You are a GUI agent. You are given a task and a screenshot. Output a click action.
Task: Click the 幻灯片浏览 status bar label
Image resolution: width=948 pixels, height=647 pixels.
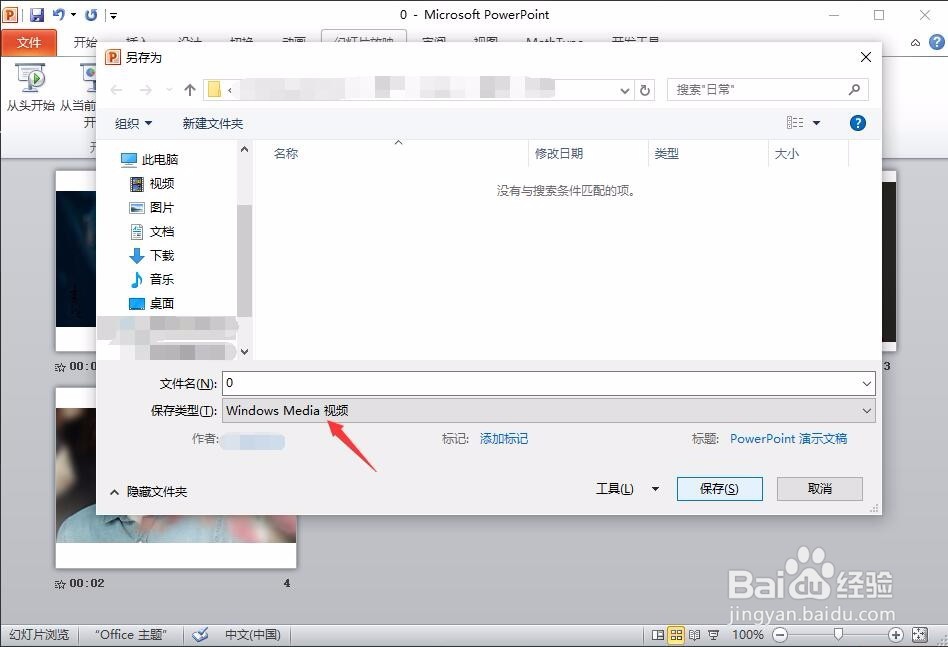[x=39, y=634]
